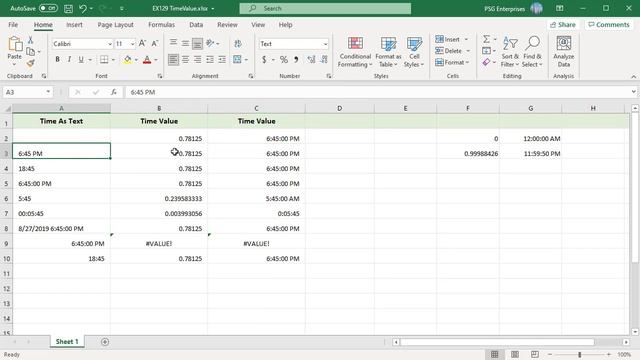640x360 pixels.
Task: Apply the yellow Fill Color
Action: point(128,60)
